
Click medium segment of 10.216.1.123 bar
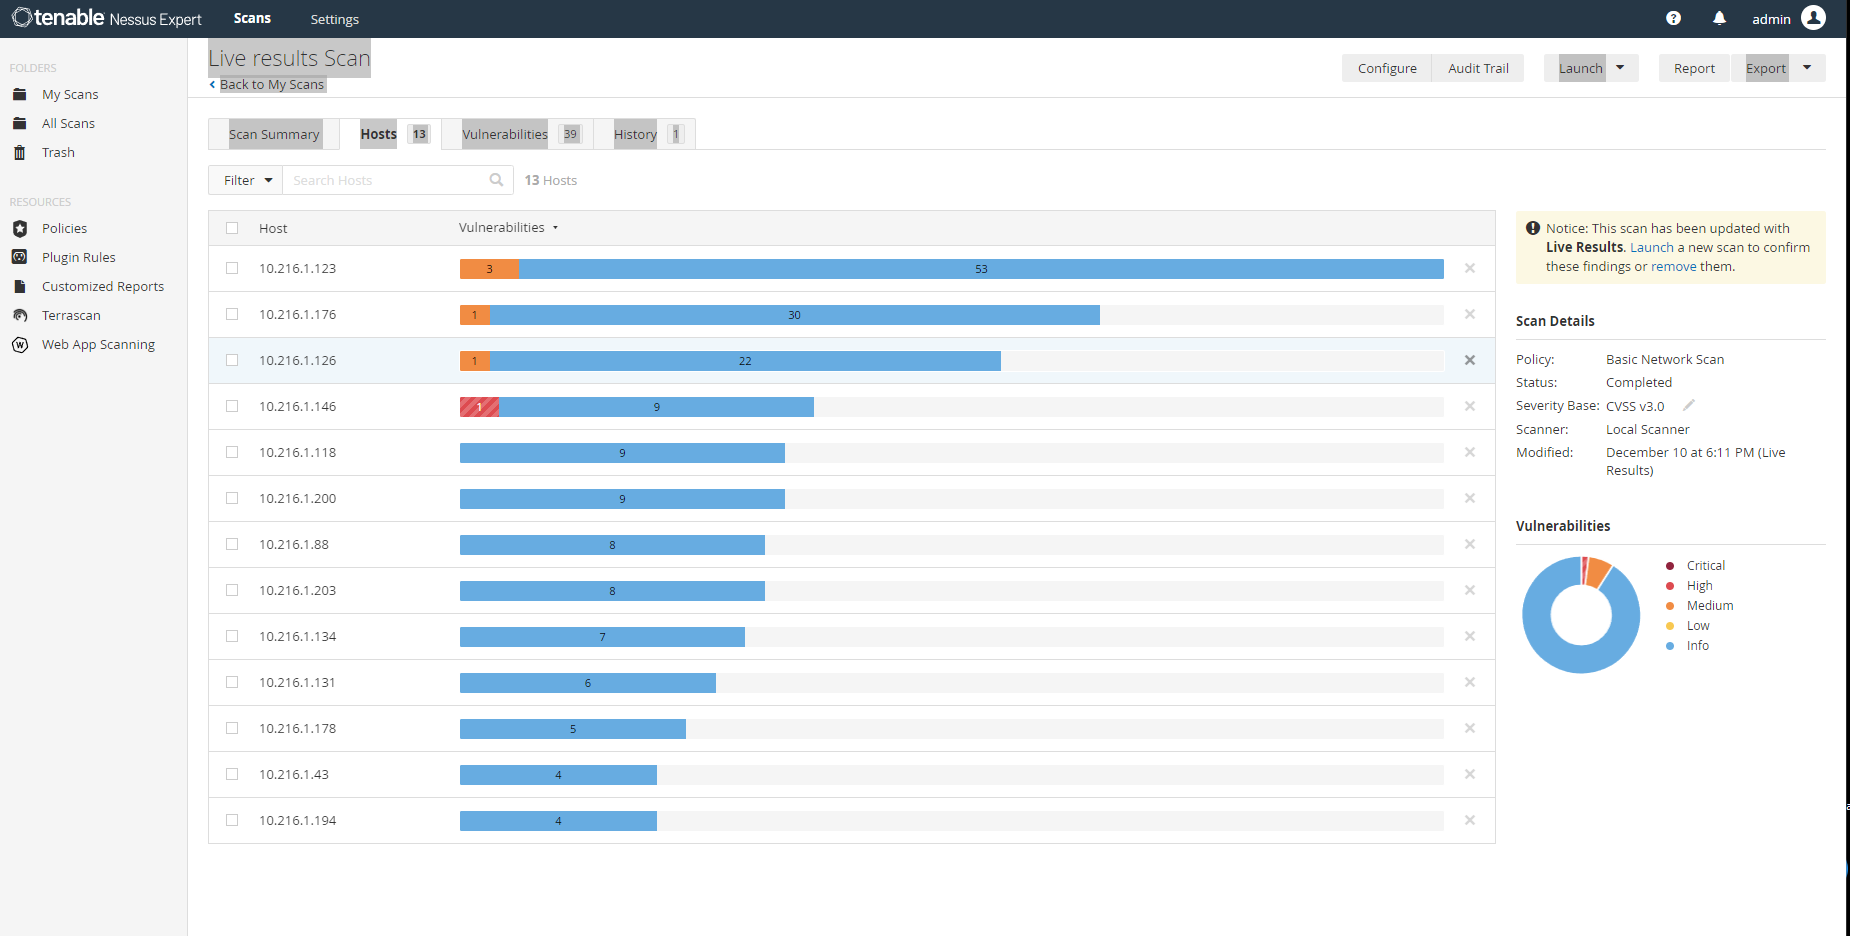(489, 269)
